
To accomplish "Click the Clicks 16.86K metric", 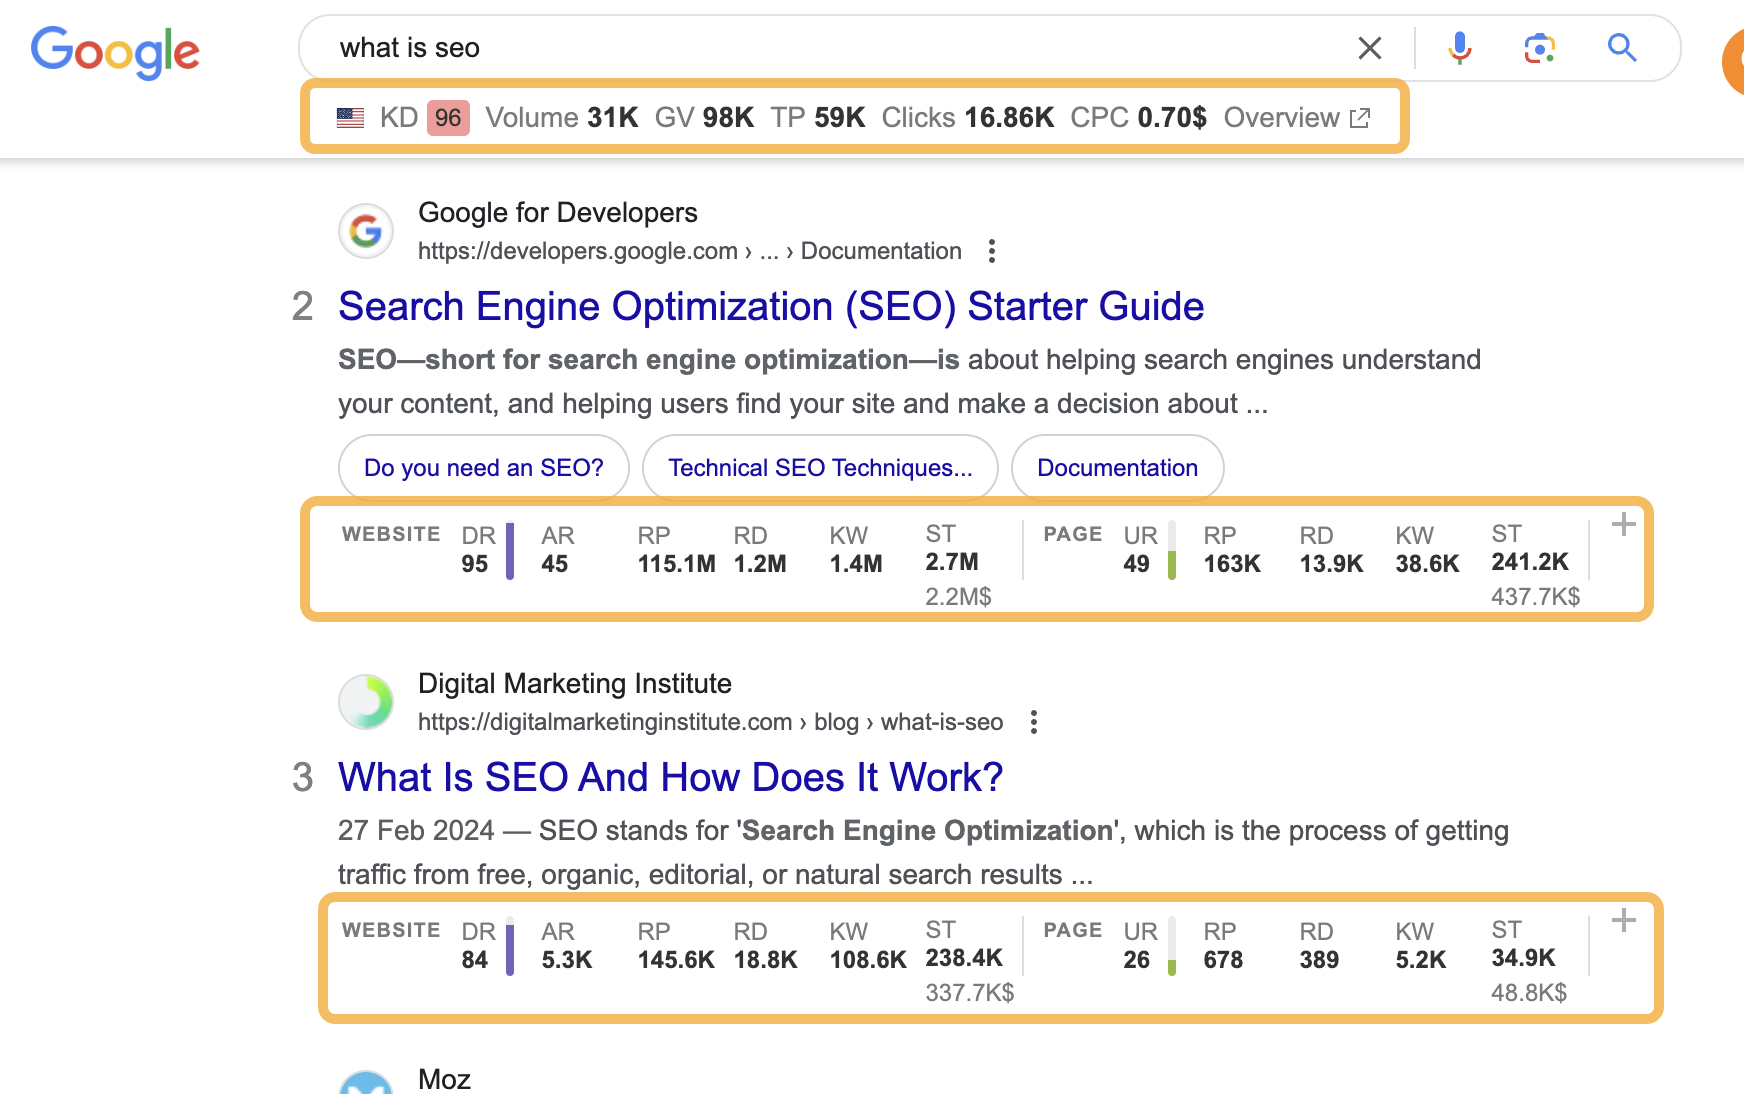I will point(968,118).
